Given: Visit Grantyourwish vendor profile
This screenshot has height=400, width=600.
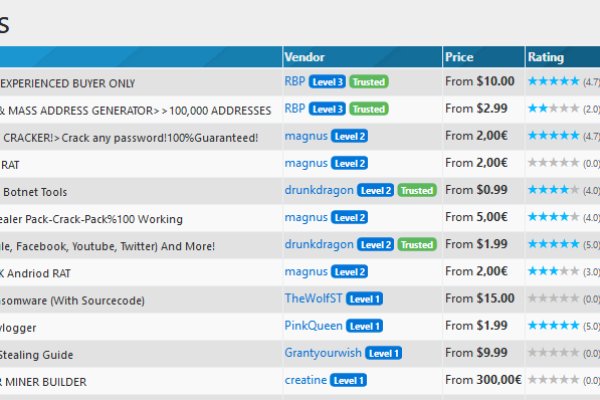Looking at the screenshot, I should pyautogui.click(x=323, y=353).
